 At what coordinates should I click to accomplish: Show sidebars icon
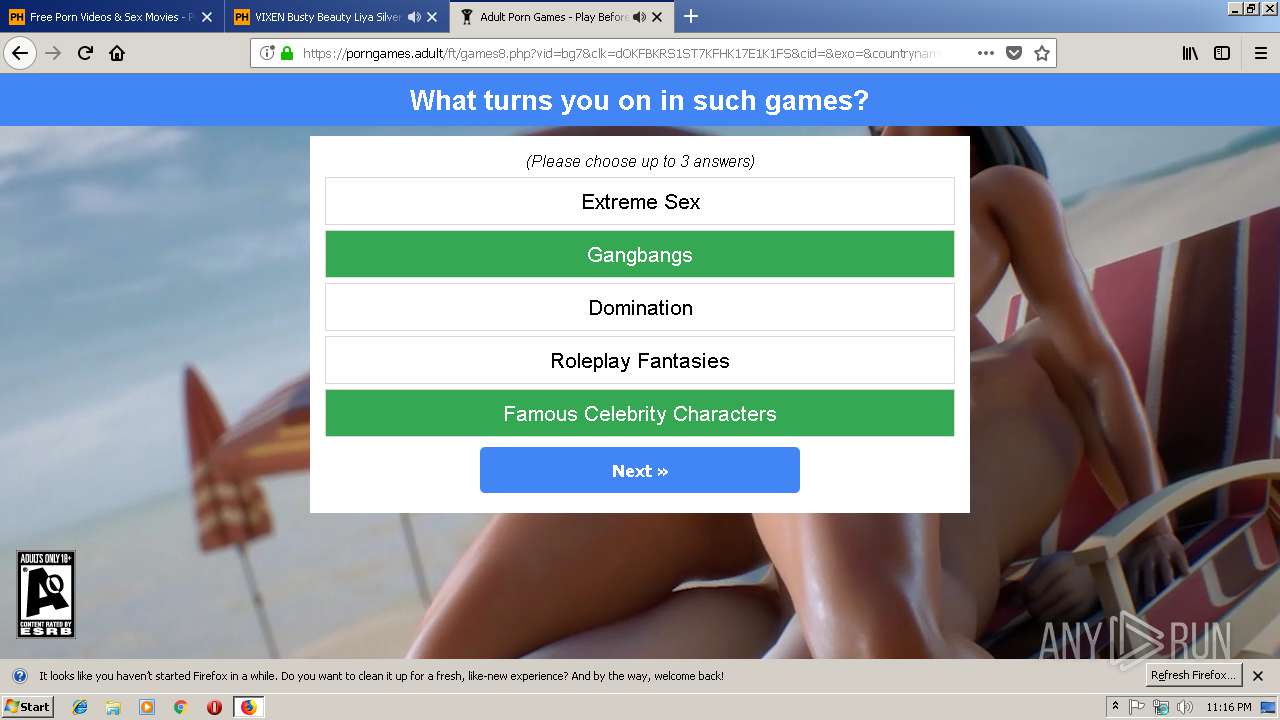pos(1222,53)
